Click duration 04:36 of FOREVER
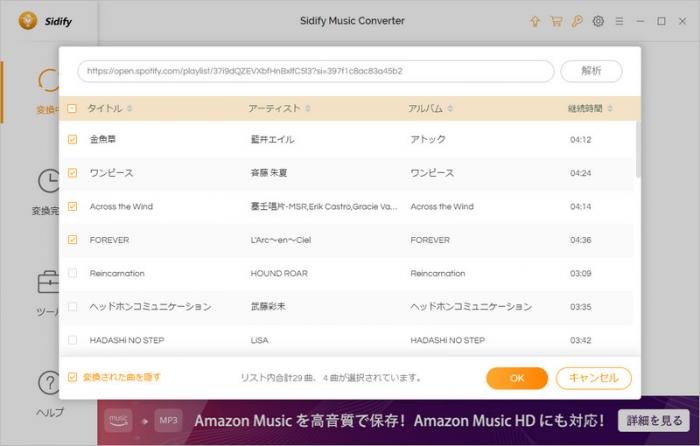The image size is (700, 446). [580, 240]
